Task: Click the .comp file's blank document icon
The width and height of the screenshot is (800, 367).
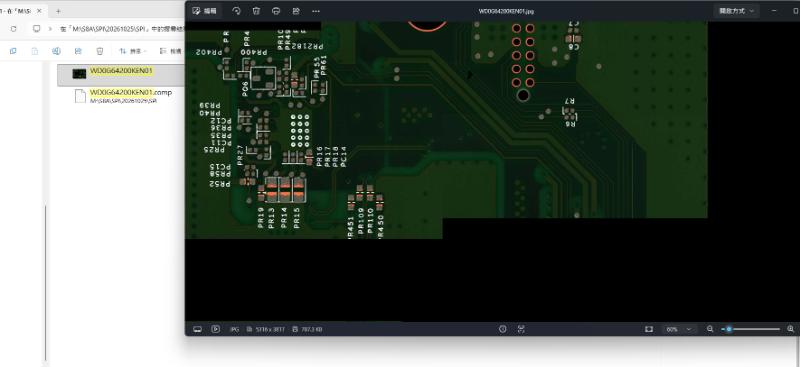Action: [x=80, y=95]
